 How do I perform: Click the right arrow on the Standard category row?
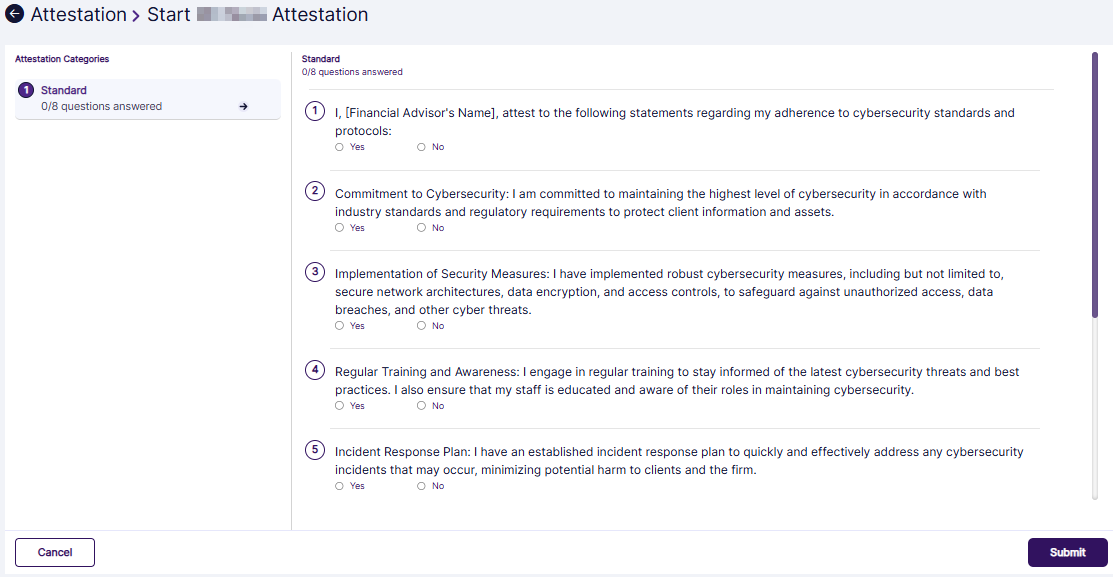point(243,106)
